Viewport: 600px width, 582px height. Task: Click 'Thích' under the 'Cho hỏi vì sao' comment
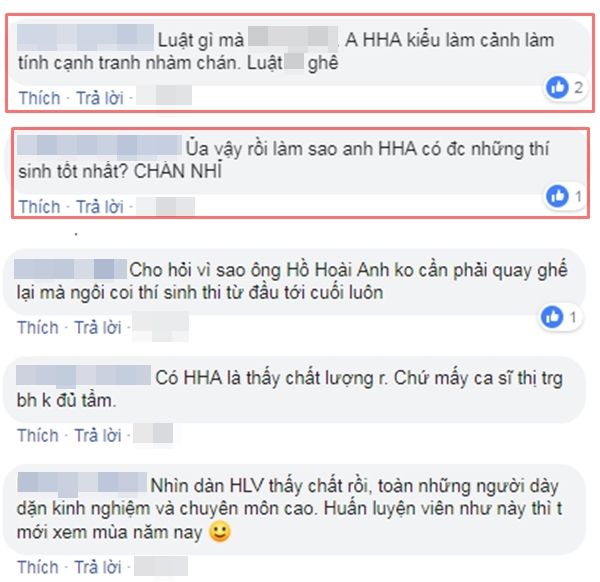[38, 328]
